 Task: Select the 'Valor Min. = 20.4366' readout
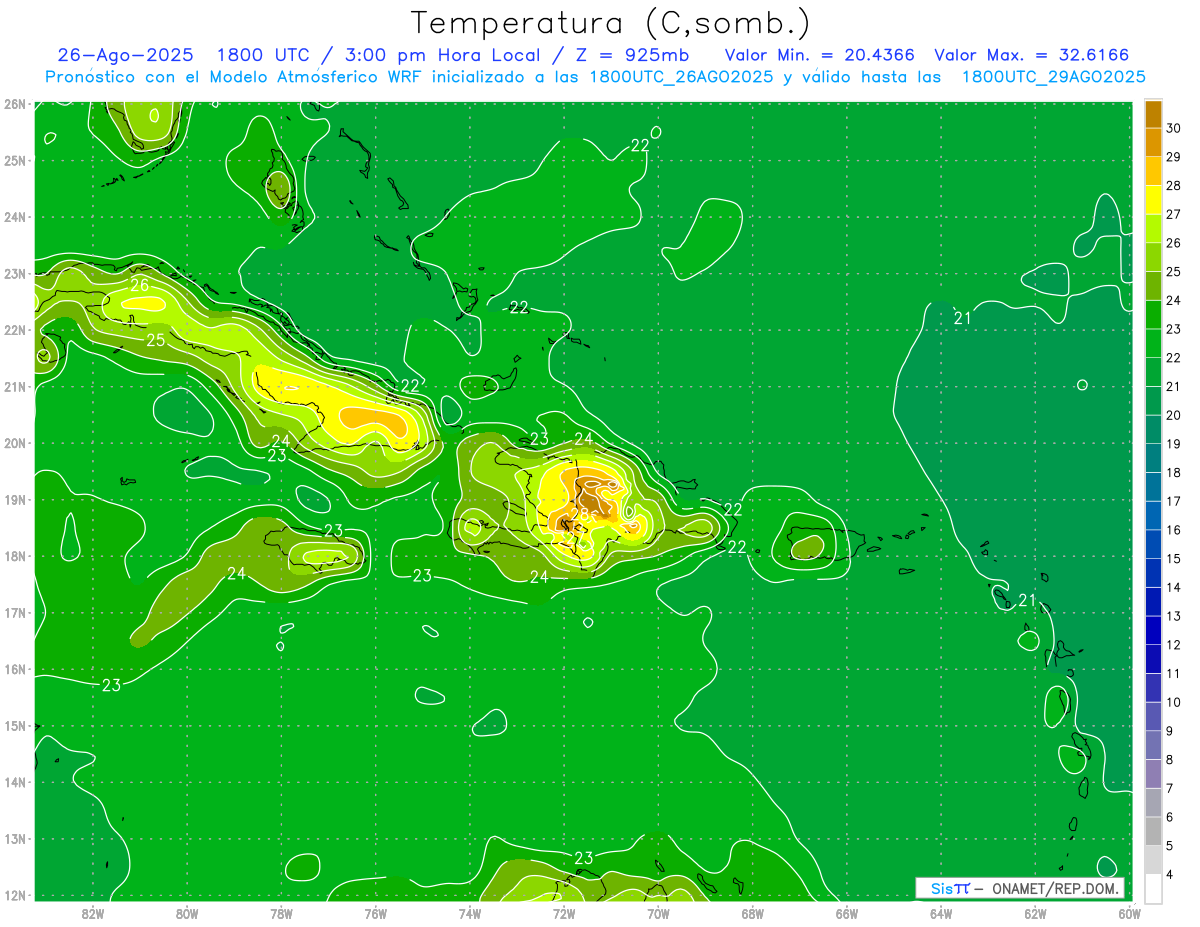click(x=819, y=55)
